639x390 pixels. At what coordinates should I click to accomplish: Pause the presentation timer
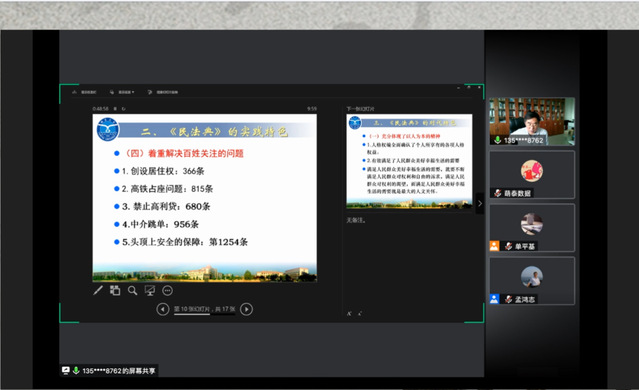pos(115,109)
